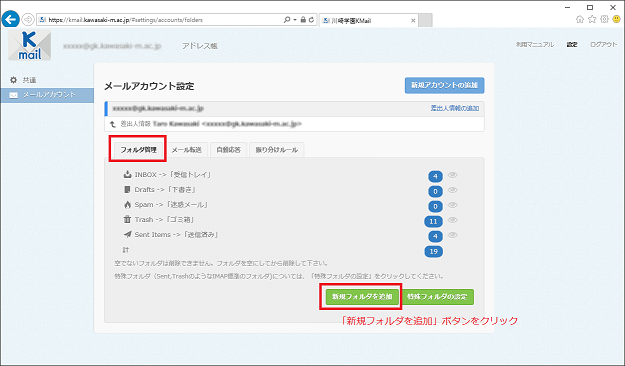Click the メールアカウント設定 heading
This screenshot has width=625, height=366.
(149, 86)
